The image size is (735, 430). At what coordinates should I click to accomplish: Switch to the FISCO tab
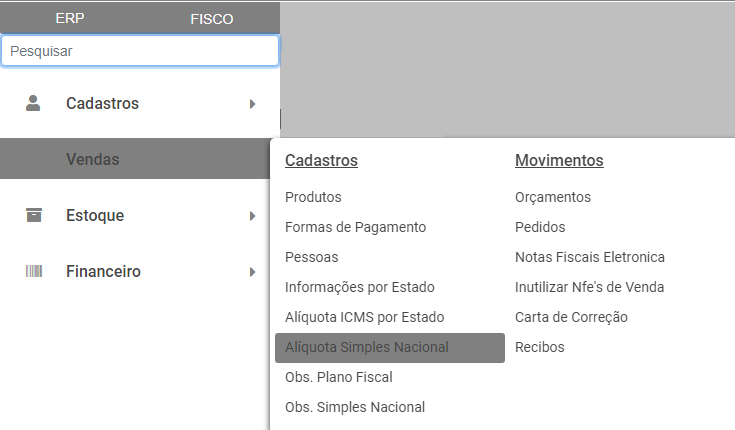coord(211,19)
